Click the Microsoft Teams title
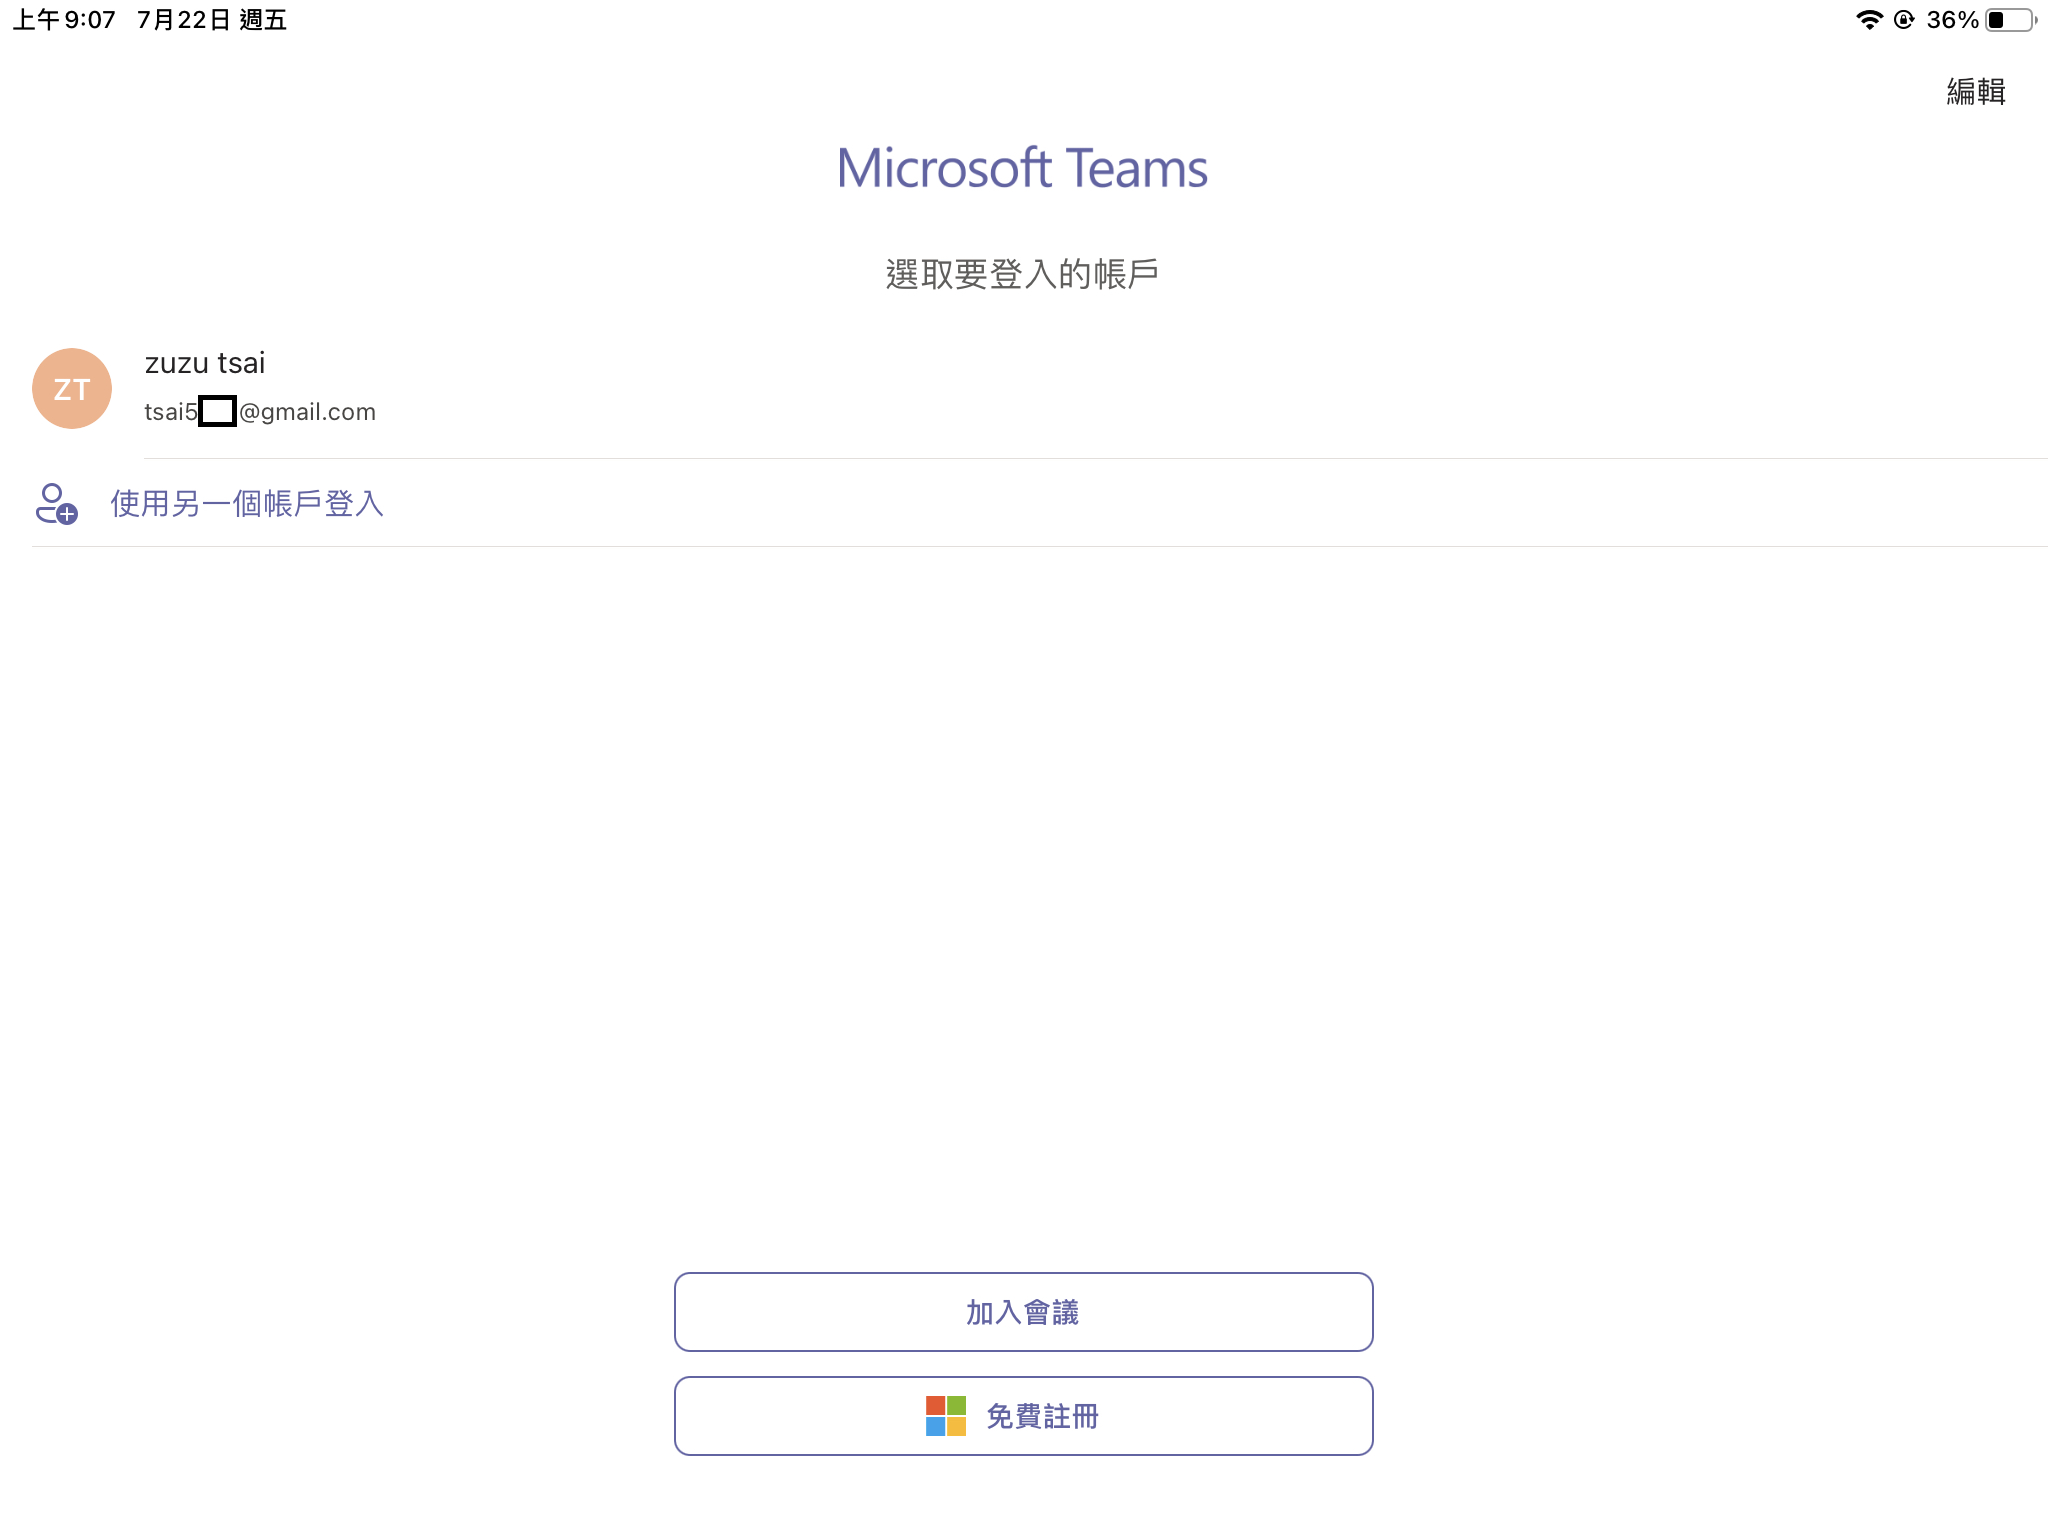Image resolution: width=2048 pixels, height=1536 pixels. [x=1022, y=168]
